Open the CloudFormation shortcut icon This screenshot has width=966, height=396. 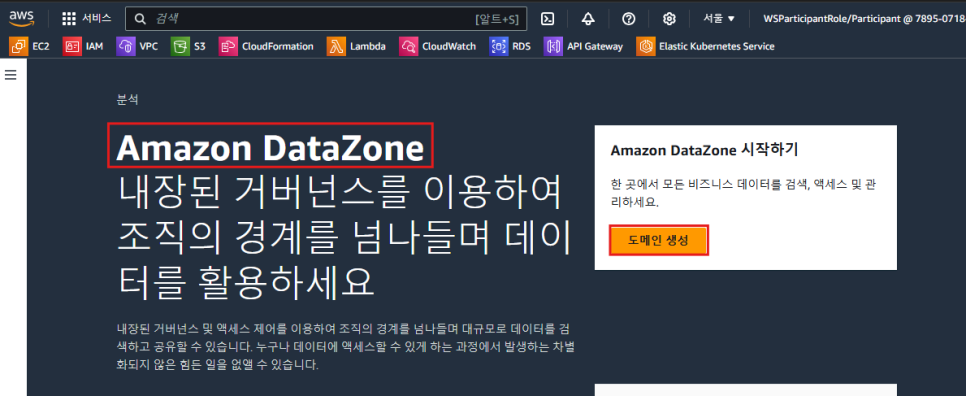228,46
